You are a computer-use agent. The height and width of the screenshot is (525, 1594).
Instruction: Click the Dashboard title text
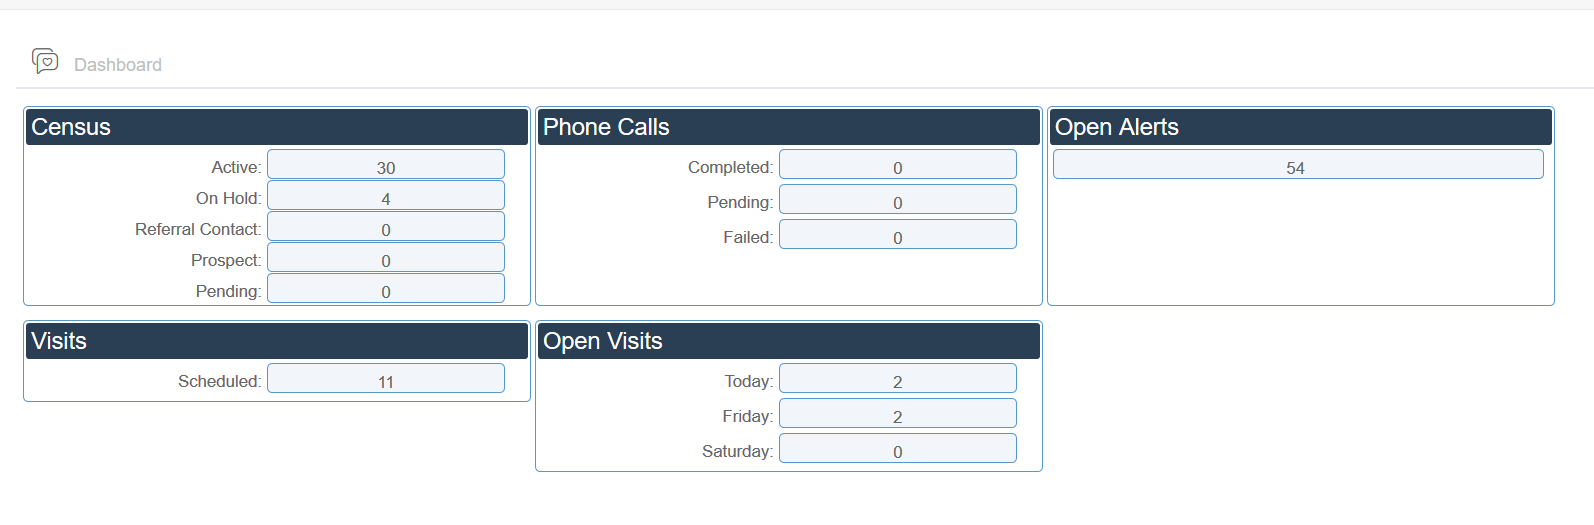point(118,65)
